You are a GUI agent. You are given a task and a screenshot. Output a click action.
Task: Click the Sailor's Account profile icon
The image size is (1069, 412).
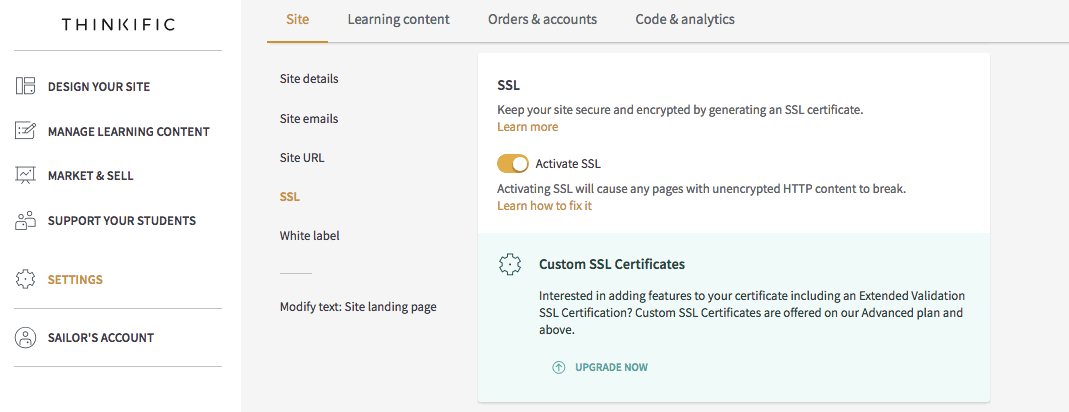(x=25, y=337)
